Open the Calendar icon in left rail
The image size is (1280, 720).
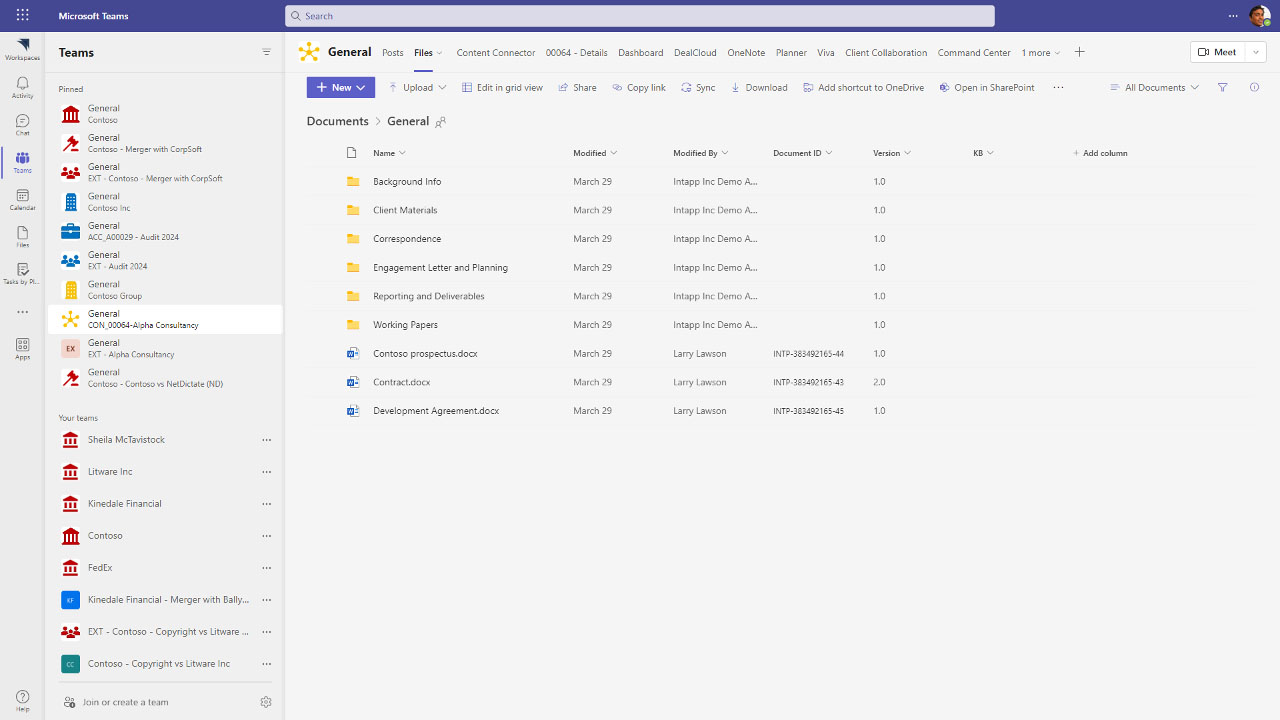coord(22,200)
